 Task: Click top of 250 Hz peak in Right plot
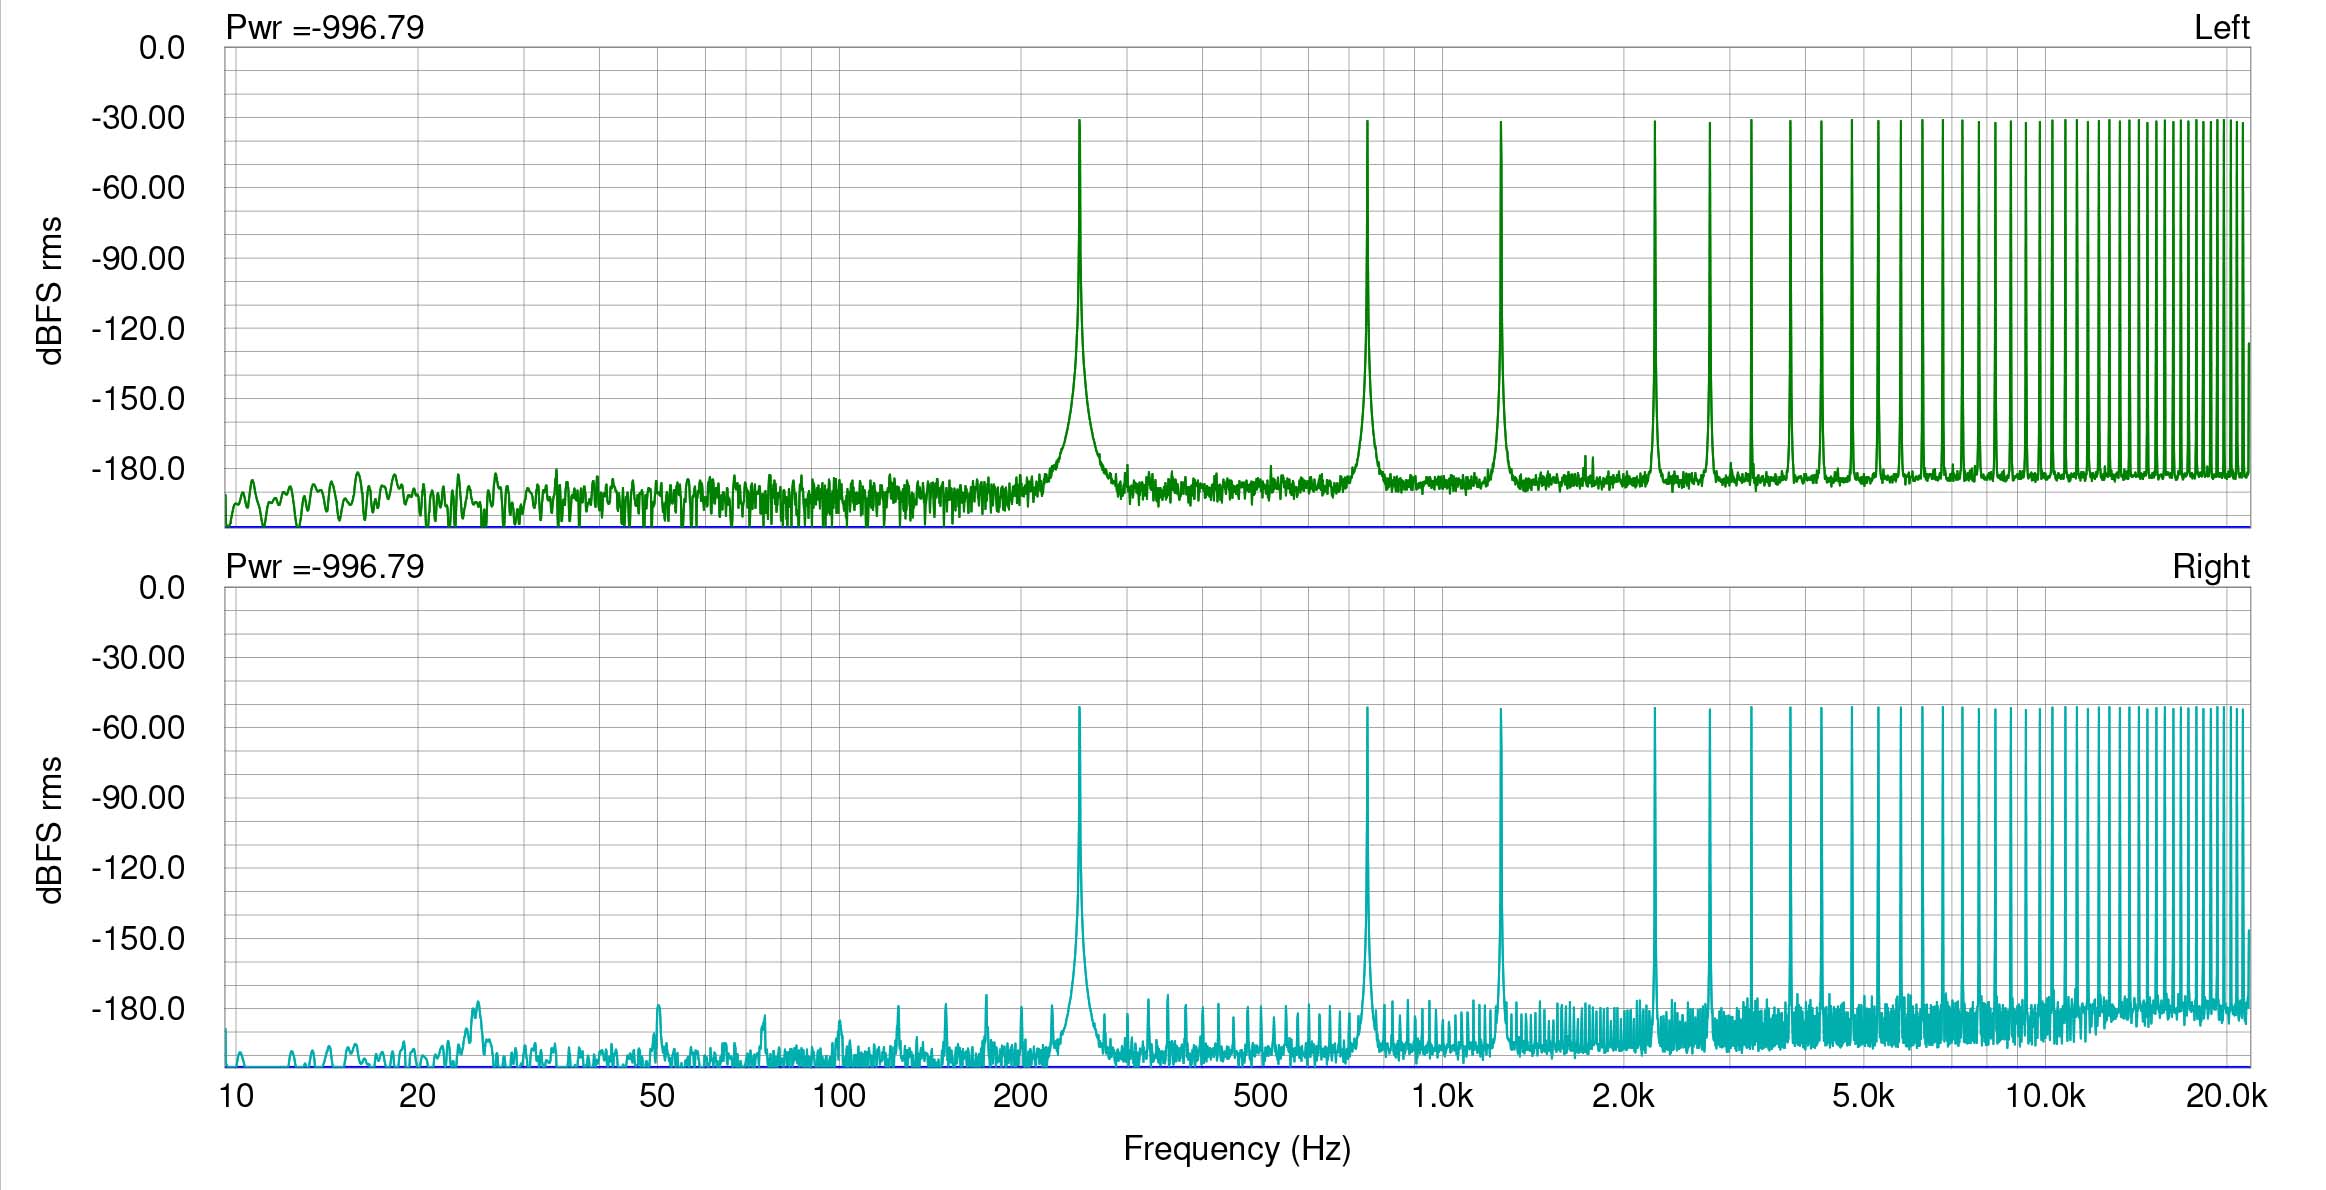tap(1079, 709)
